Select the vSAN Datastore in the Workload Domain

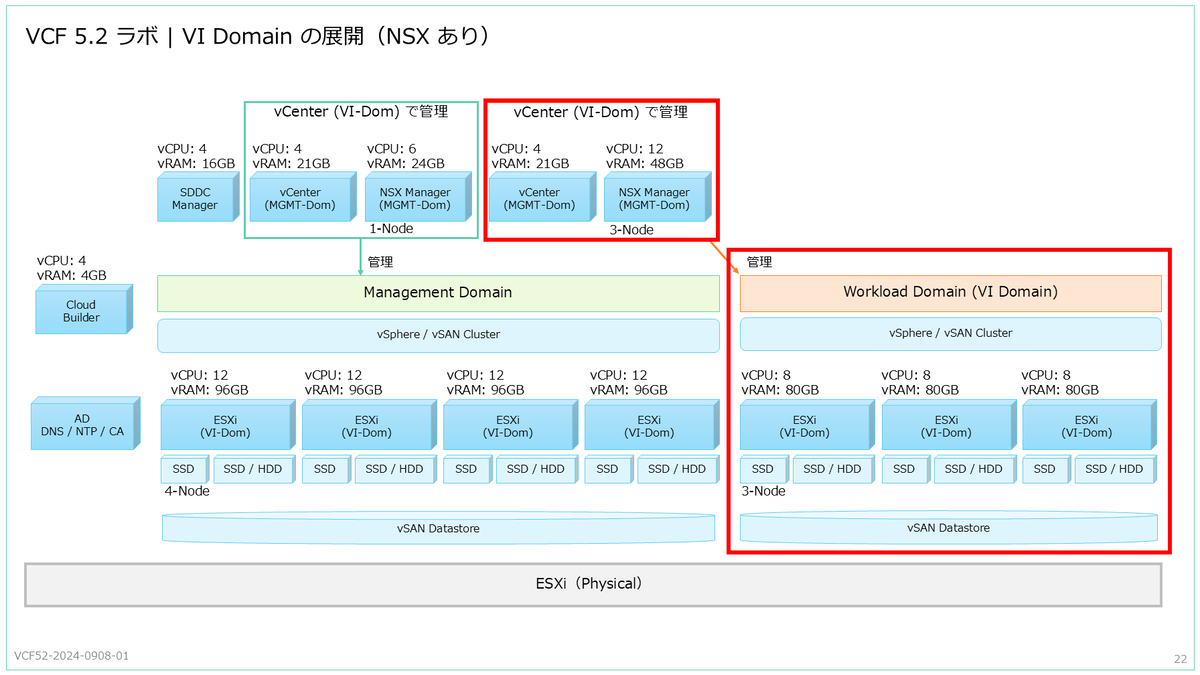click(x=948, y=527)
